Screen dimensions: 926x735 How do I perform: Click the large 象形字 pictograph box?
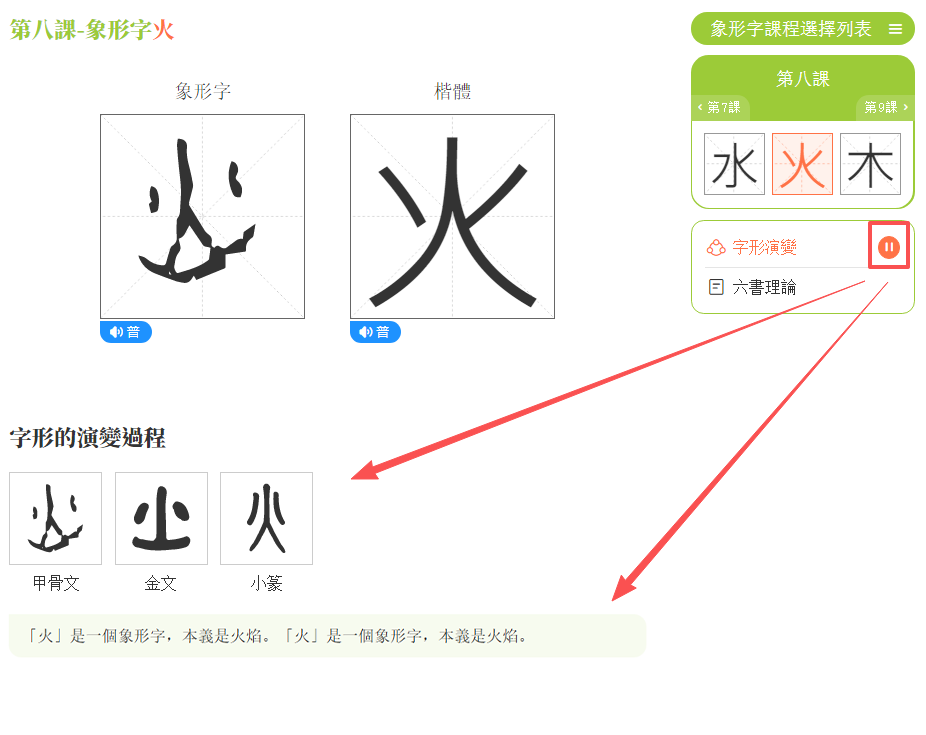pos(203,217)
